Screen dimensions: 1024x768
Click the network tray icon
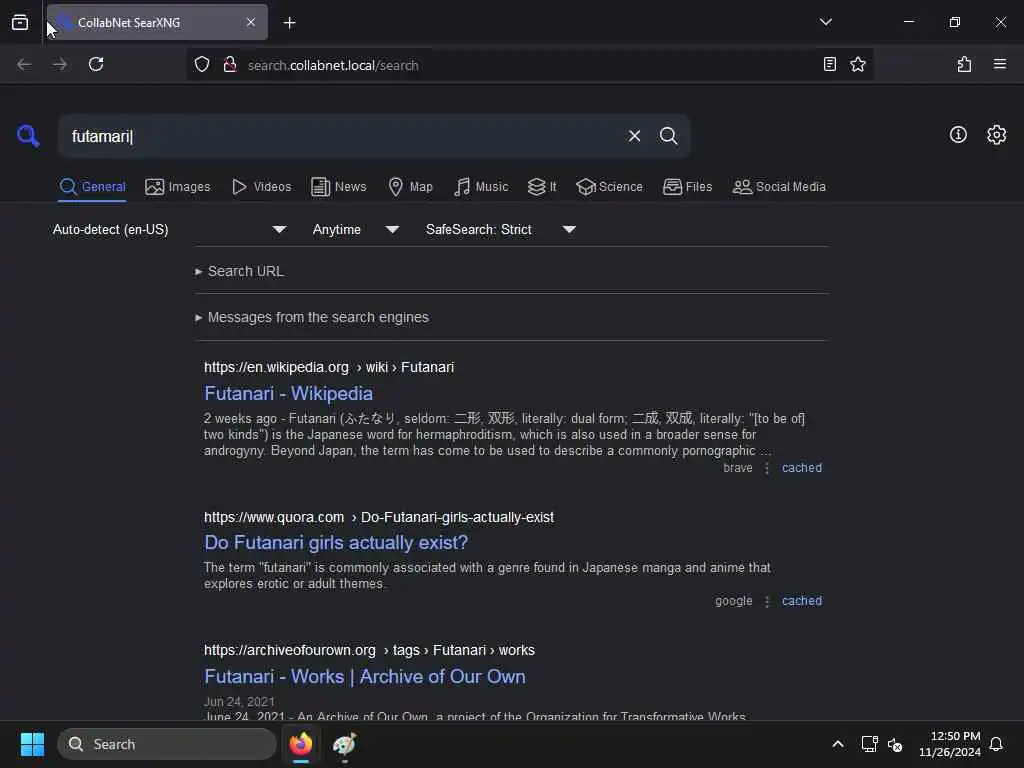click(x=869, y=744)
